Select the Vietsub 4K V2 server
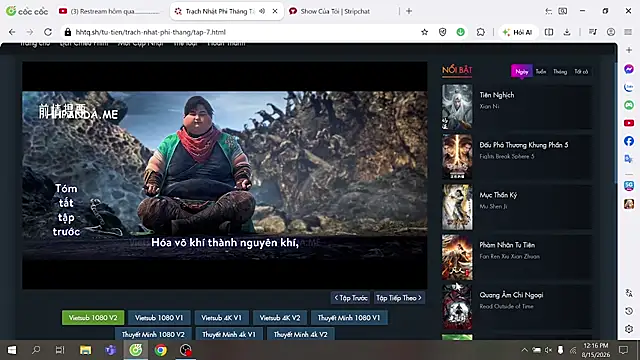The image size is (640, 360). point(280,318)
